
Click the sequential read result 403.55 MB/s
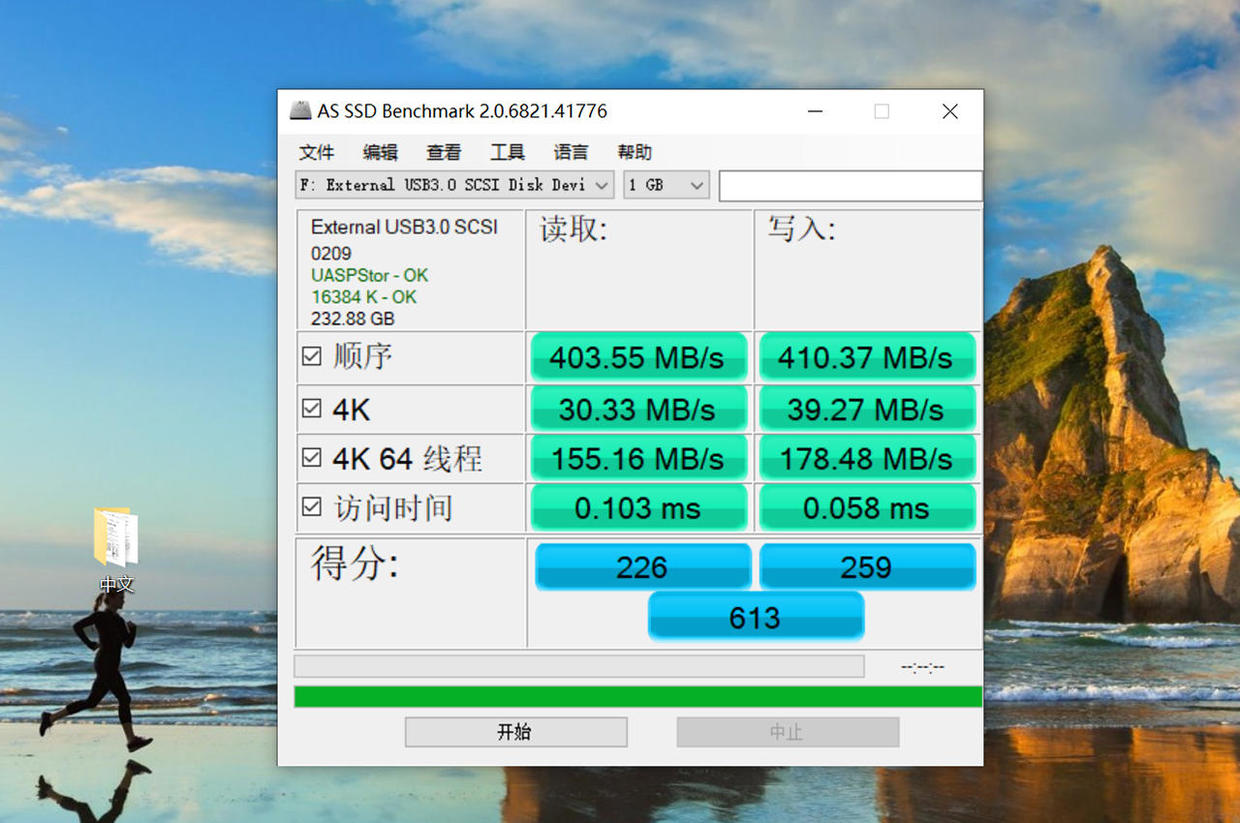(x=639, y=356)
